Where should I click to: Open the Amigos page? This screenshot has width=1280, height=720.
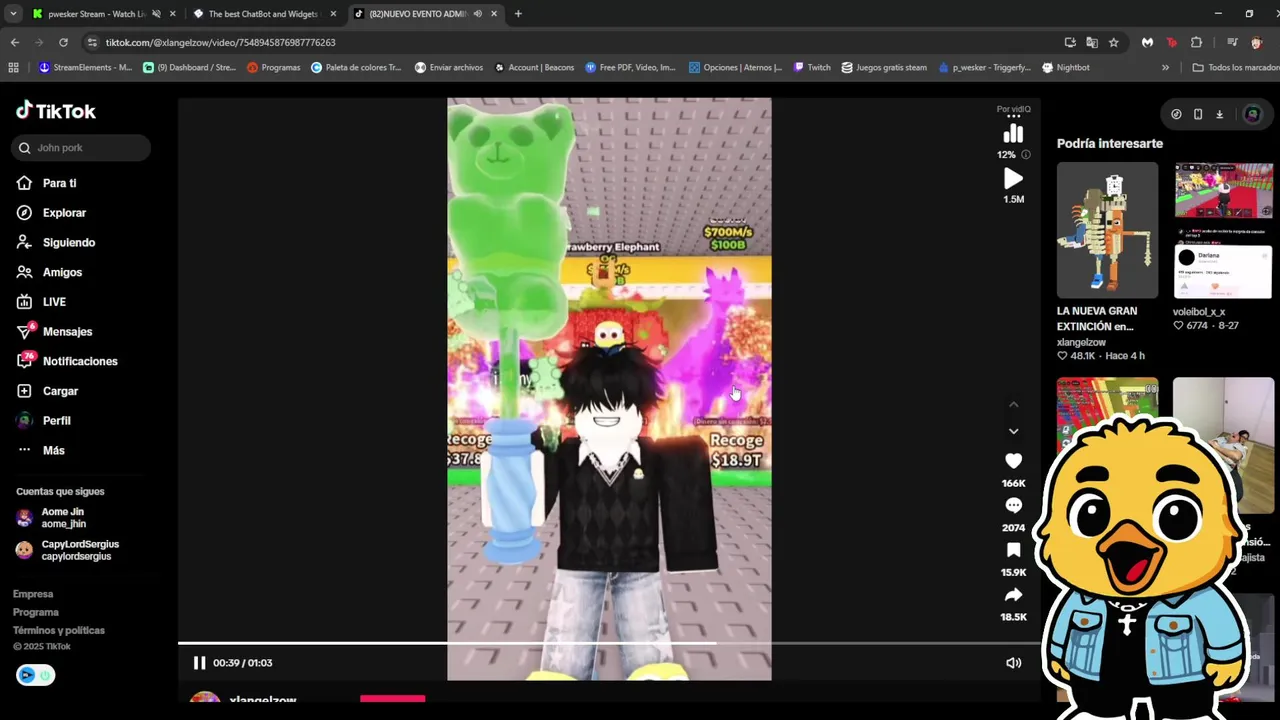(62, 272)
